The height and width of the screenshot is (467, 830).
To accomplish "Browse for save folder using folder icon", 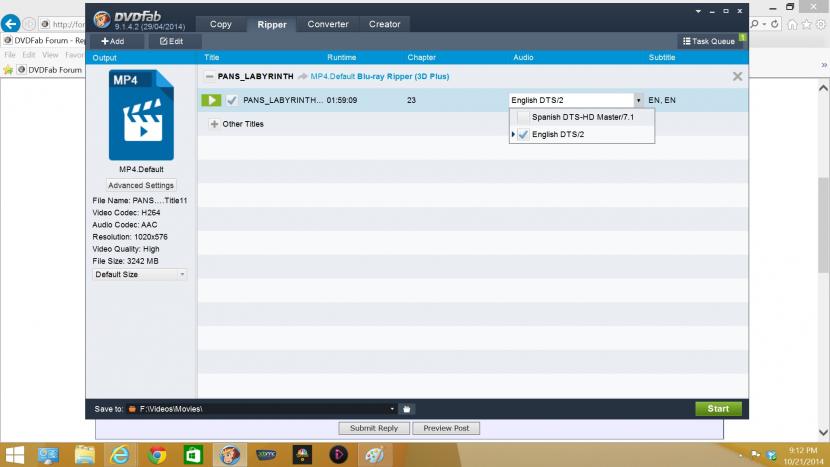I will [x=407, y=409].
